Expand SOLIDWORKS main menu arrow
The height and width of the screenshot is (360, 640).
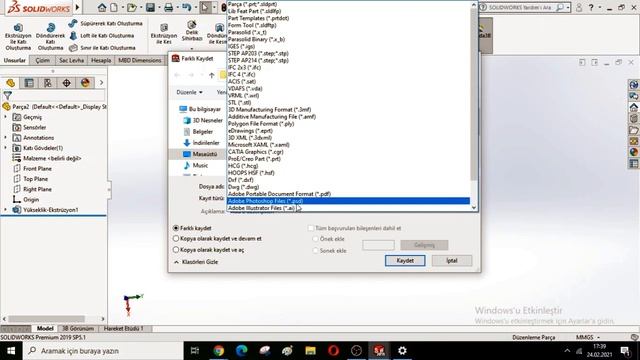pos(77,7)
